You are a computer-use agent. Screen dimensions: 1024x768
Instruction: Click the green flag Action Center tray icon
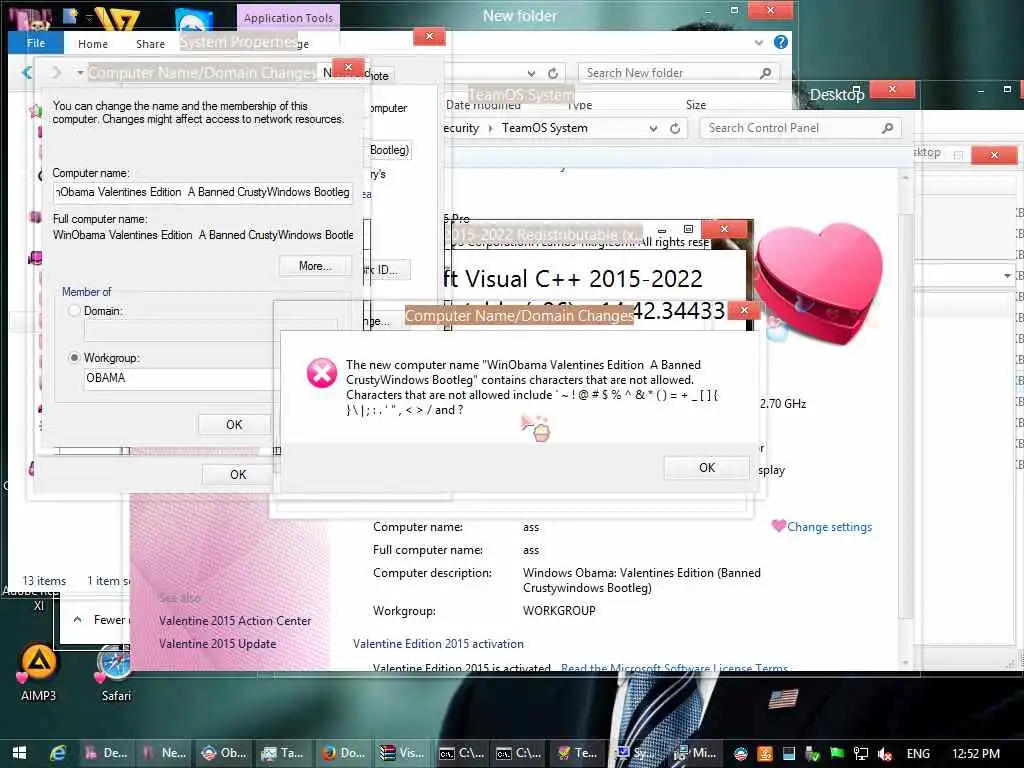pos(837,754)
